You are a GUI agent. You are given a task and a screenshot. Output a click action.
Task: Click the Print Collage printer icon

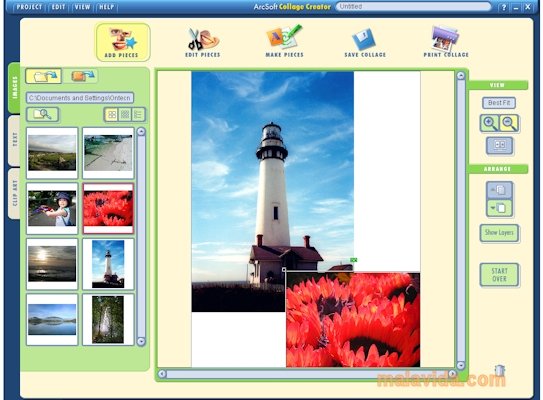pos(446,42)
